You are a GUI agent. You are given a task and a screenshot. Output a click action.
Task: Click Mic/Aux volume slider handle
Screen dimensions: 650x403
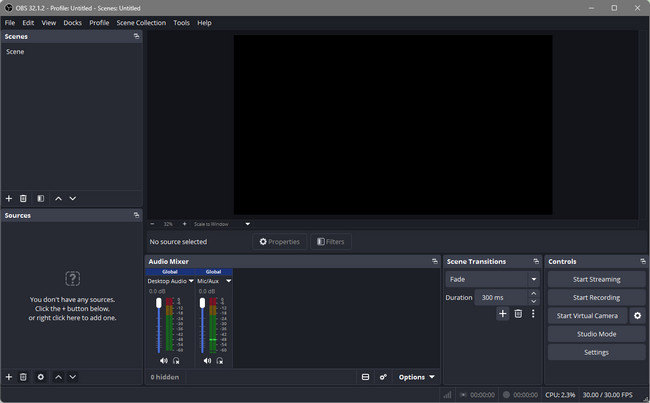click(202, 303)
